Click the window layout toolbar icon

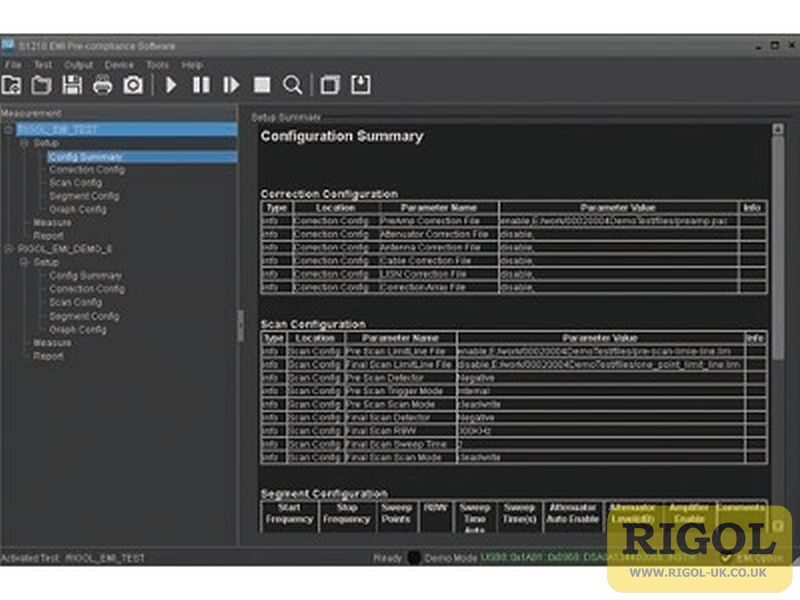(330, 85)
